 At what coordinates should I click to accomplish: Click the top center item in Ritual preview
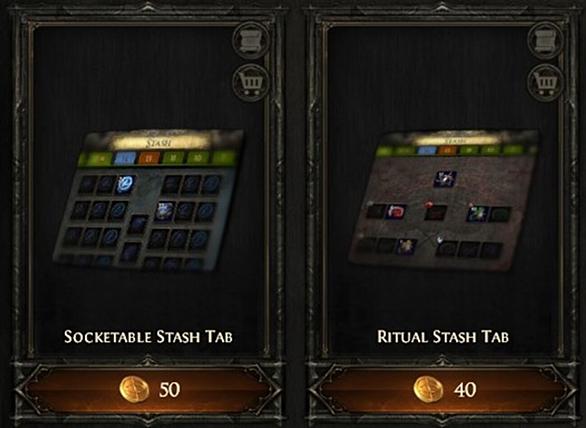point(445,179)
